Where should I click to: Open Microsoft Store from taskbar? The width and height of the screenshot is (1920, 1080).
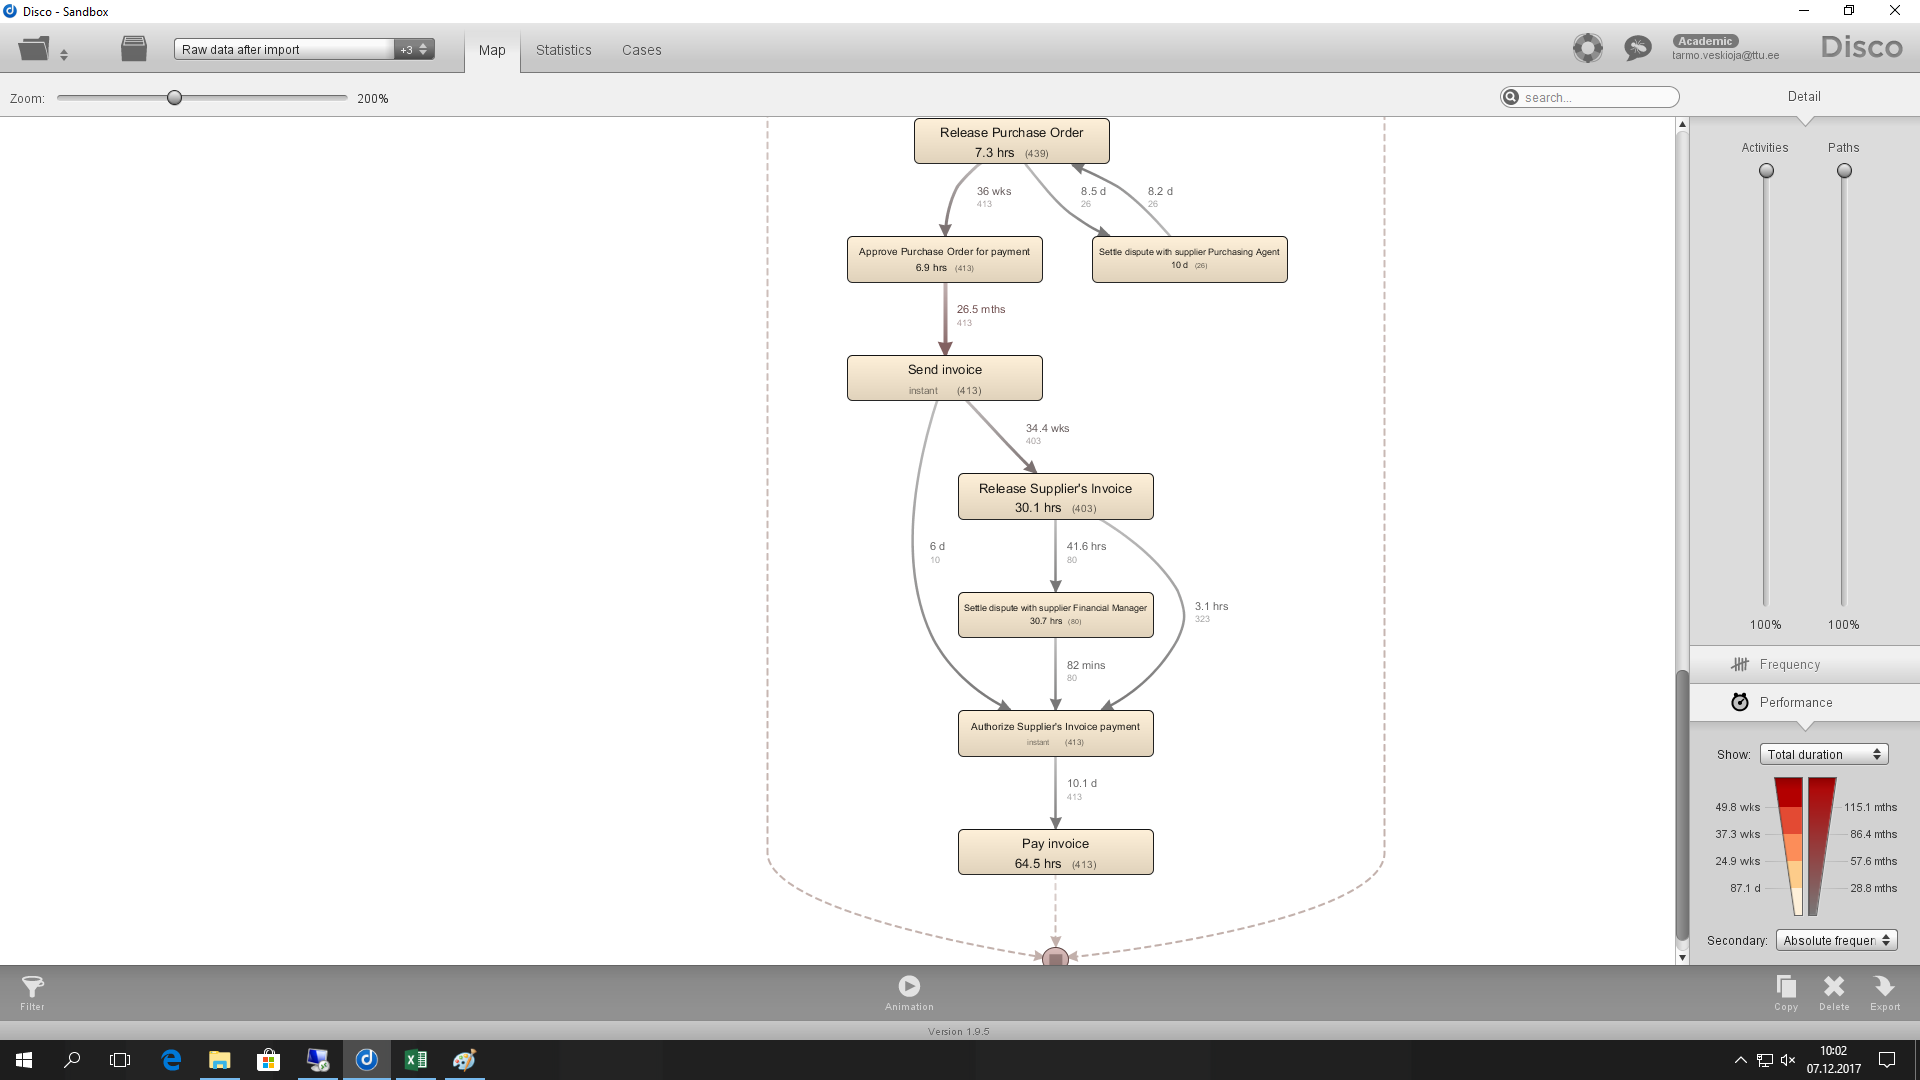(268, 1060)
